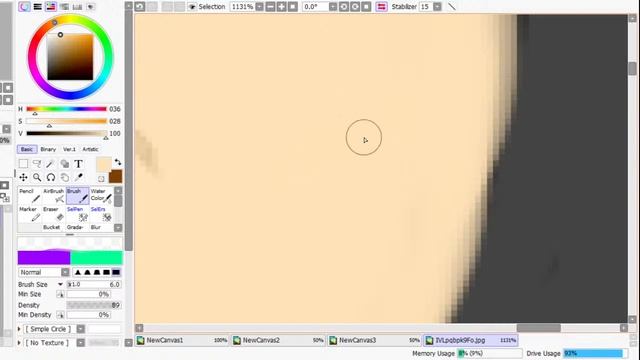Choose the Eraser tool
This screenshot has width=640, height=360.
coord(54,214)
